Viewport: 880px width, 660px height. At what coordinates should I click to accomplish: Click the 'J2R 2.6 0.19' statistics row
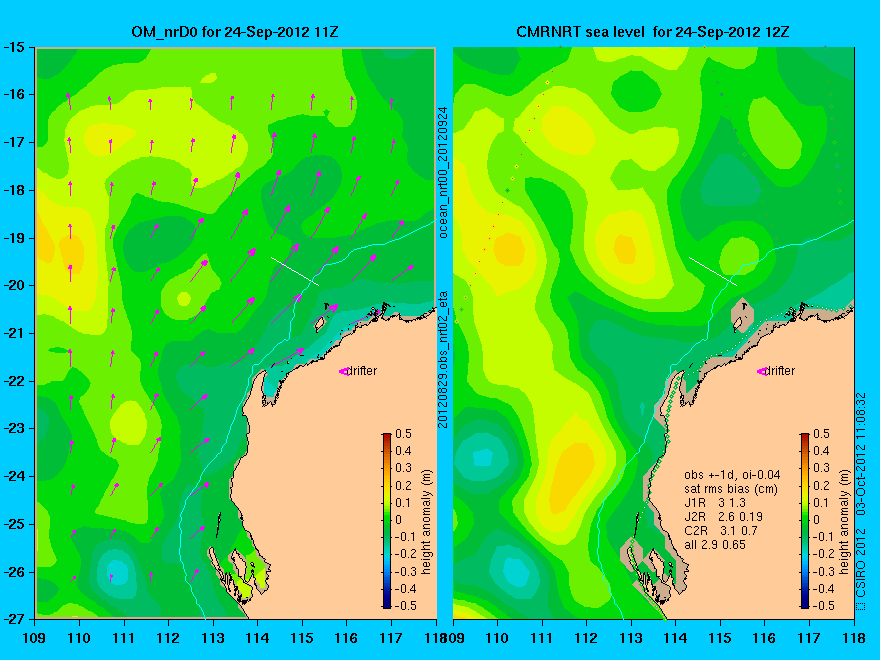point(723,517)
